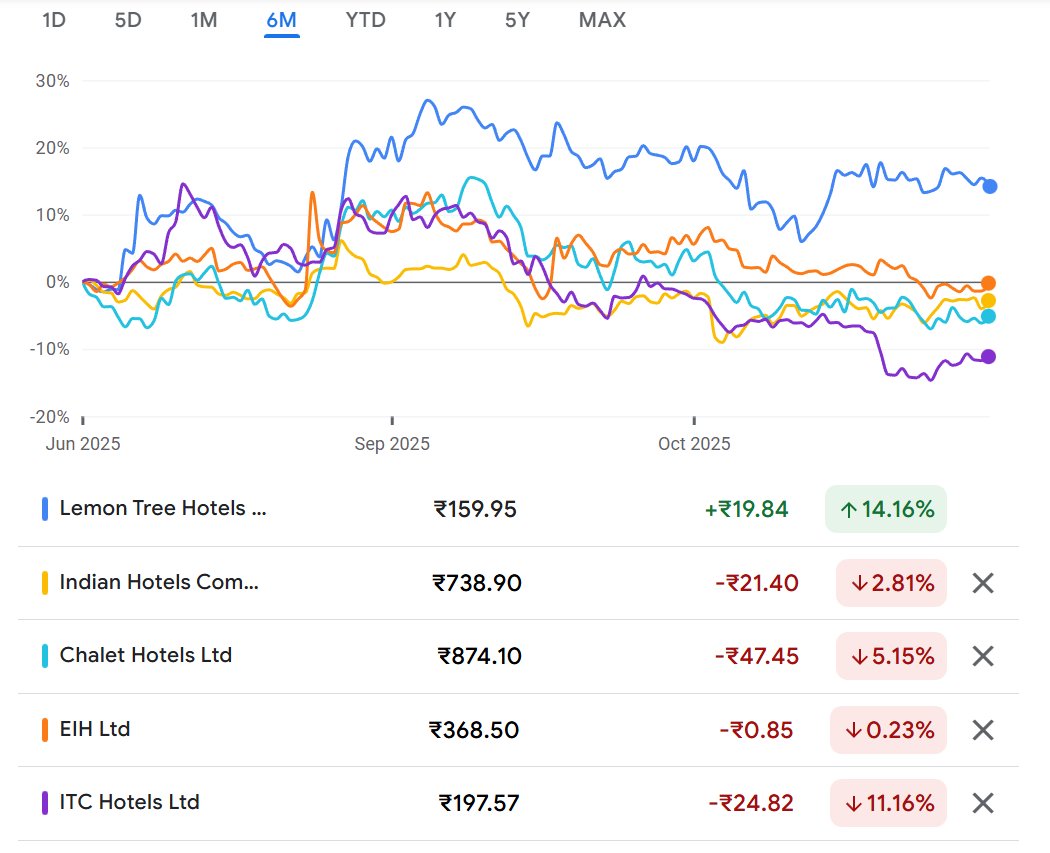Screen dimensions: 1050x853
Task: Remove ITC Hotels Ltd from the comparison
Action: (981, 802)
